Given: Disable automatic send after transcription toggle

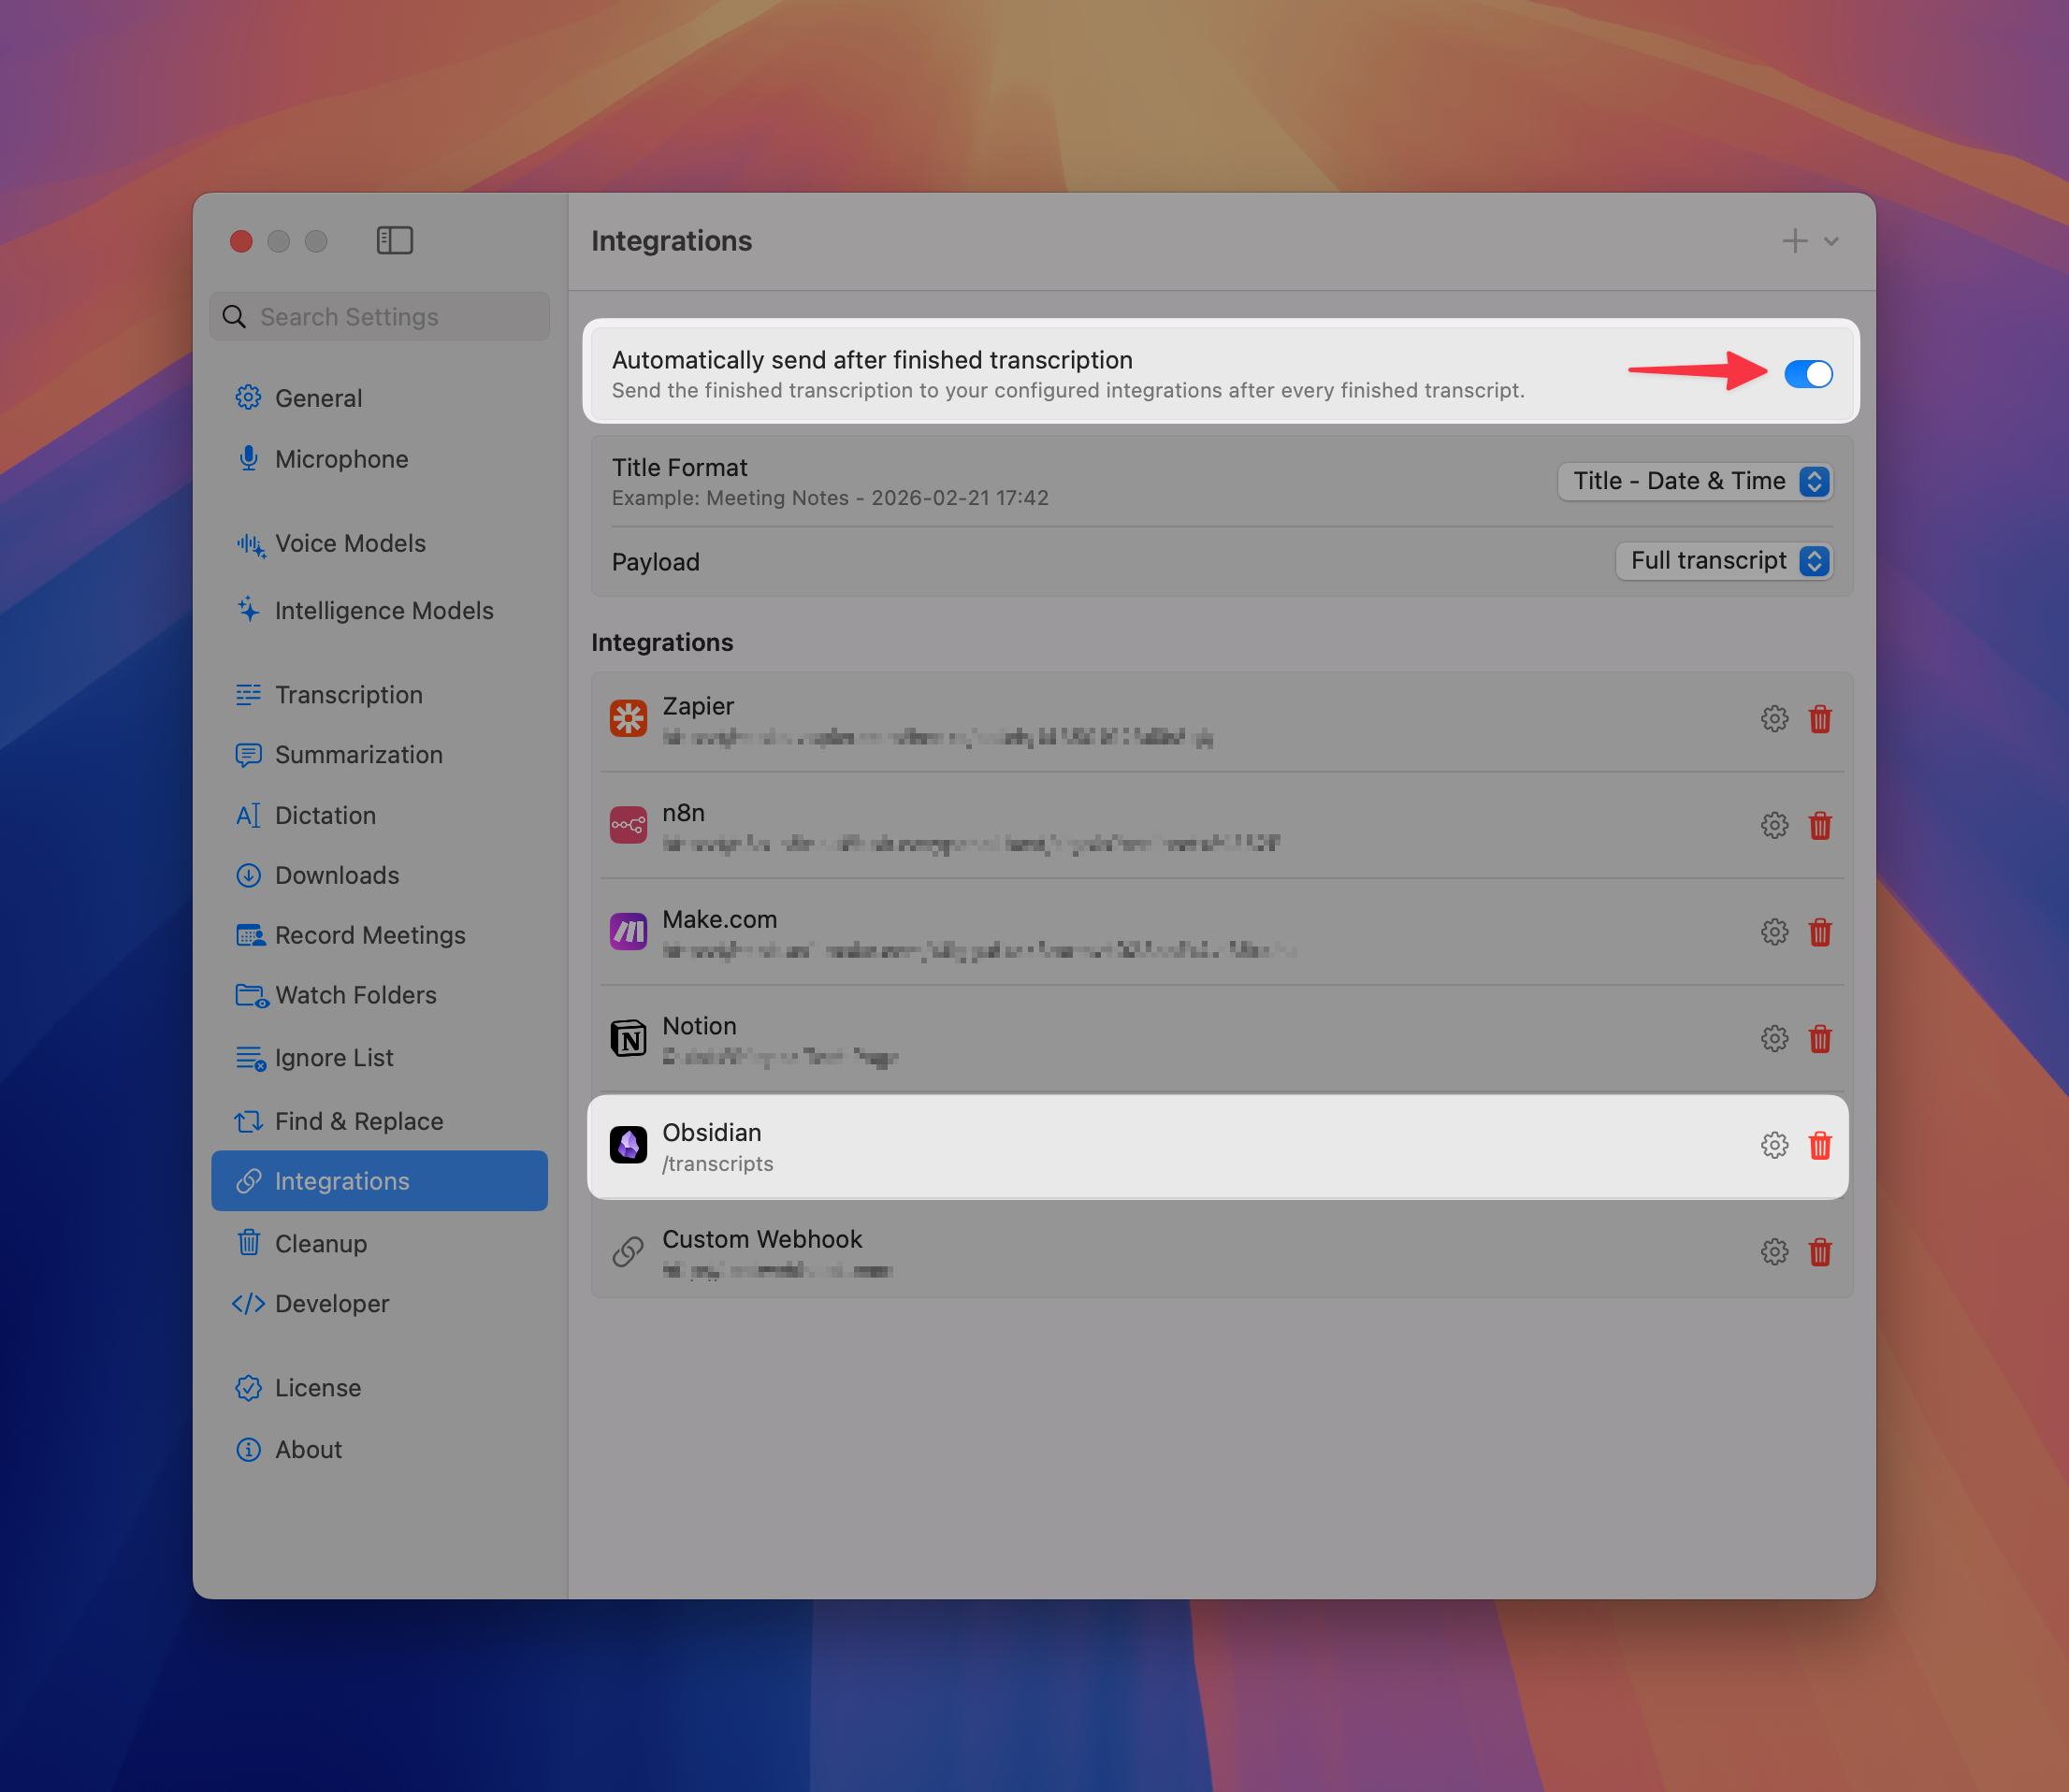Looking at the screenshot, I should pos(1808,374).
